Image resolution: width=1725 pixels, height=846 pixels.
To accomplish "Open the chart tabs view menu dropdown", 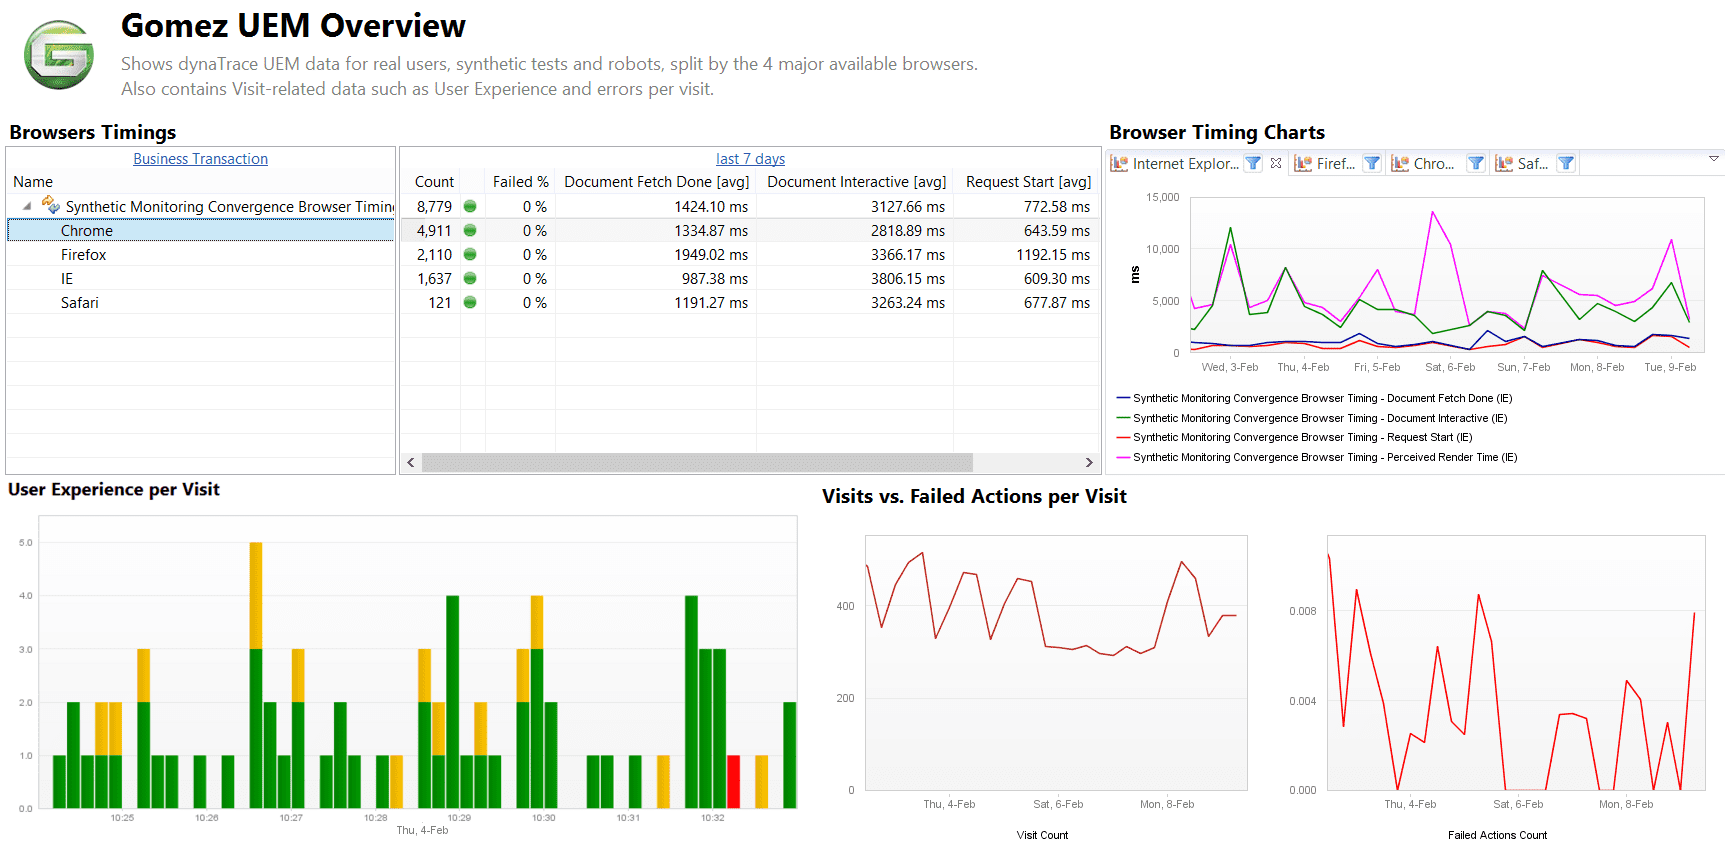I will (1713, 159).
